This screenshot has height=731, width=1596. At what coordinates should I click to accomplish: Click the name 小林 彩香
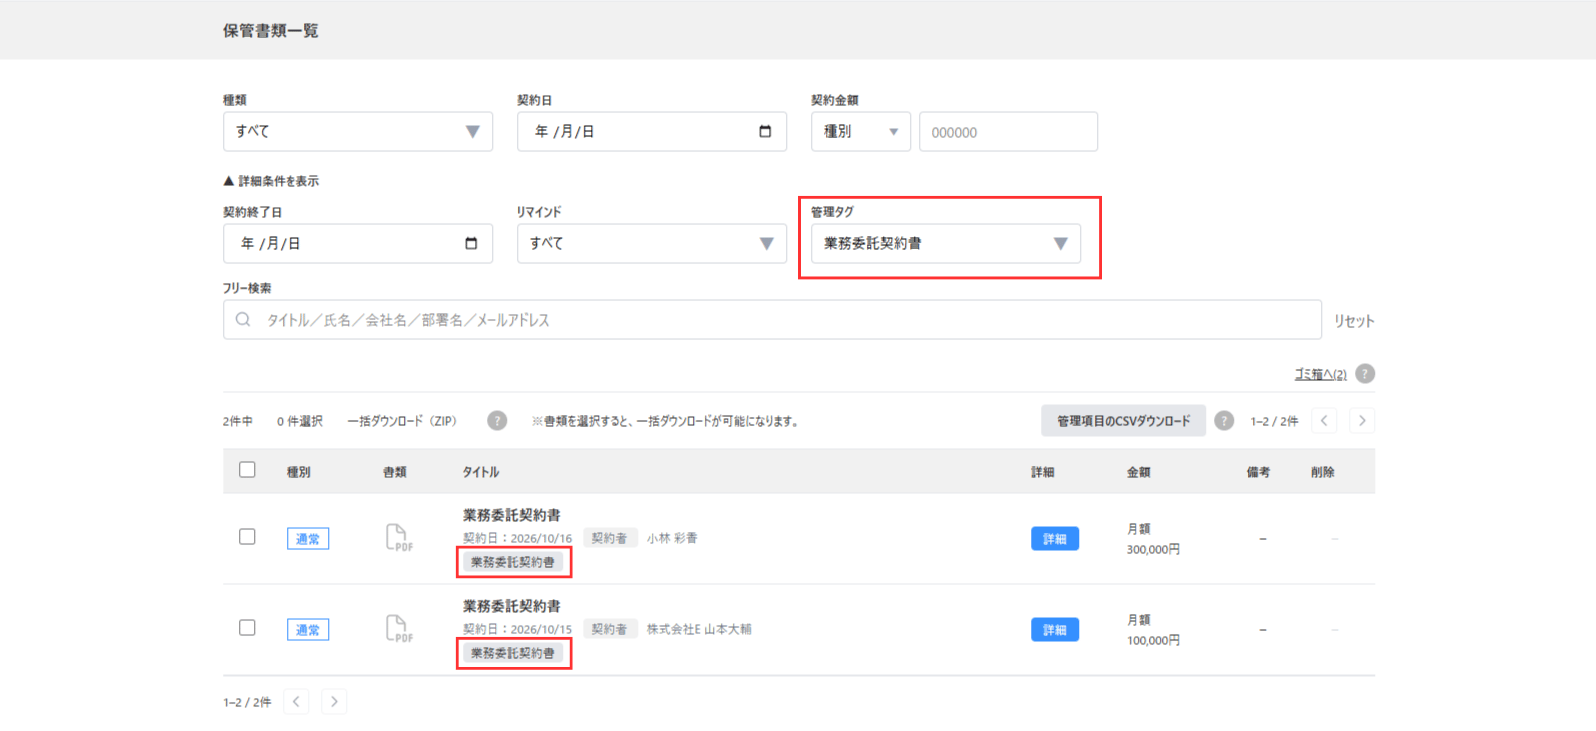tap(672, 538)
